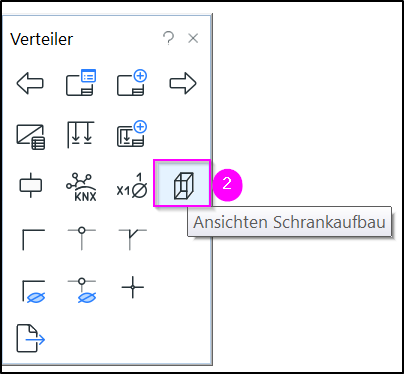
Task: Select corner line with blue cable symbol
Action: (33, 292)
